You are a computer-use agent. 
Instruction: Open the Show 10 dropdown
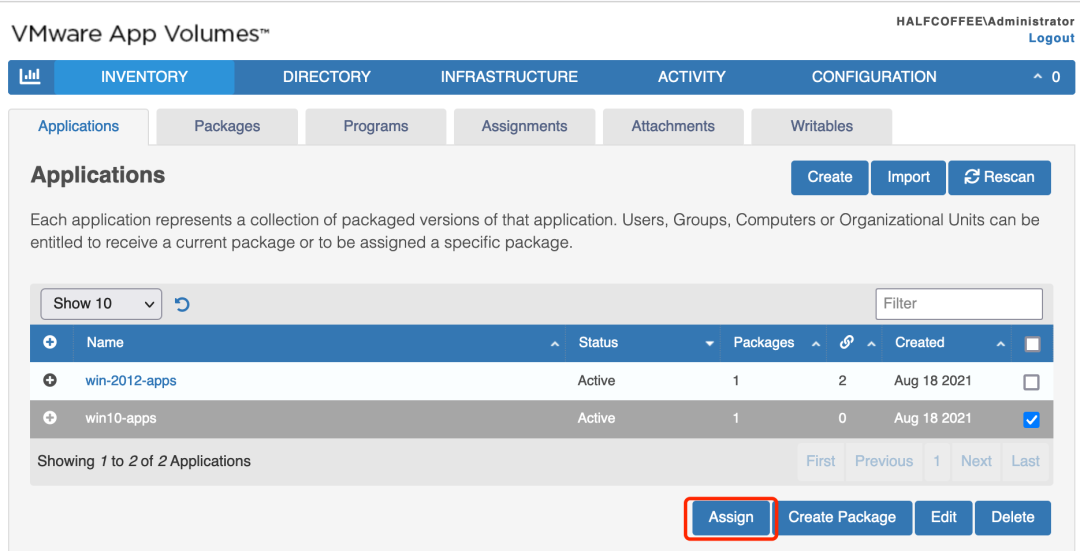click(101, 304)
